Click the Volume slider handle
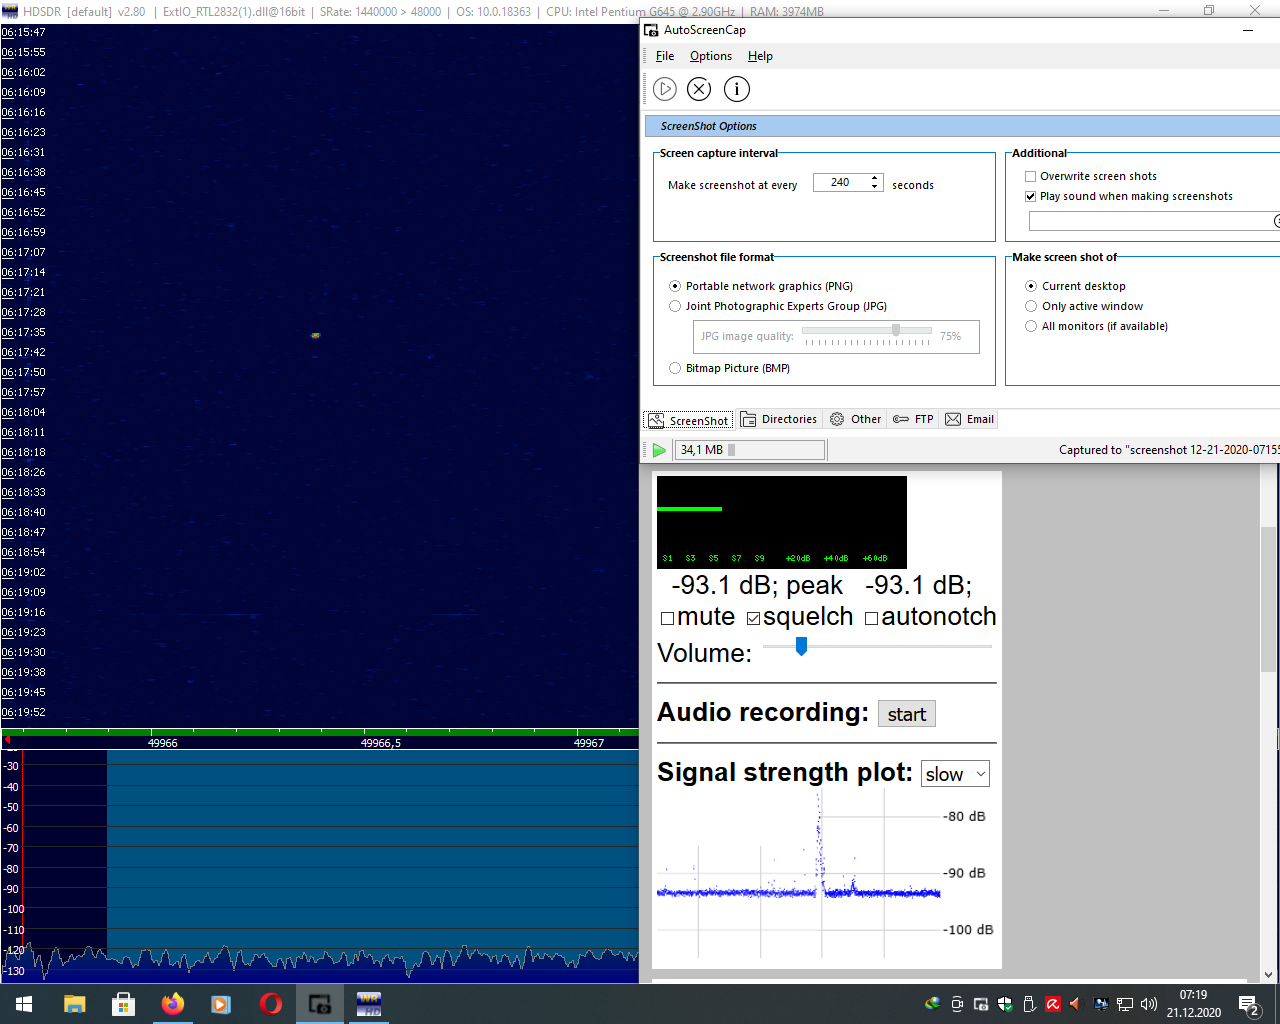This screenshot has width=1280, height=1024. pyautogui.click(x=801, y=647)
